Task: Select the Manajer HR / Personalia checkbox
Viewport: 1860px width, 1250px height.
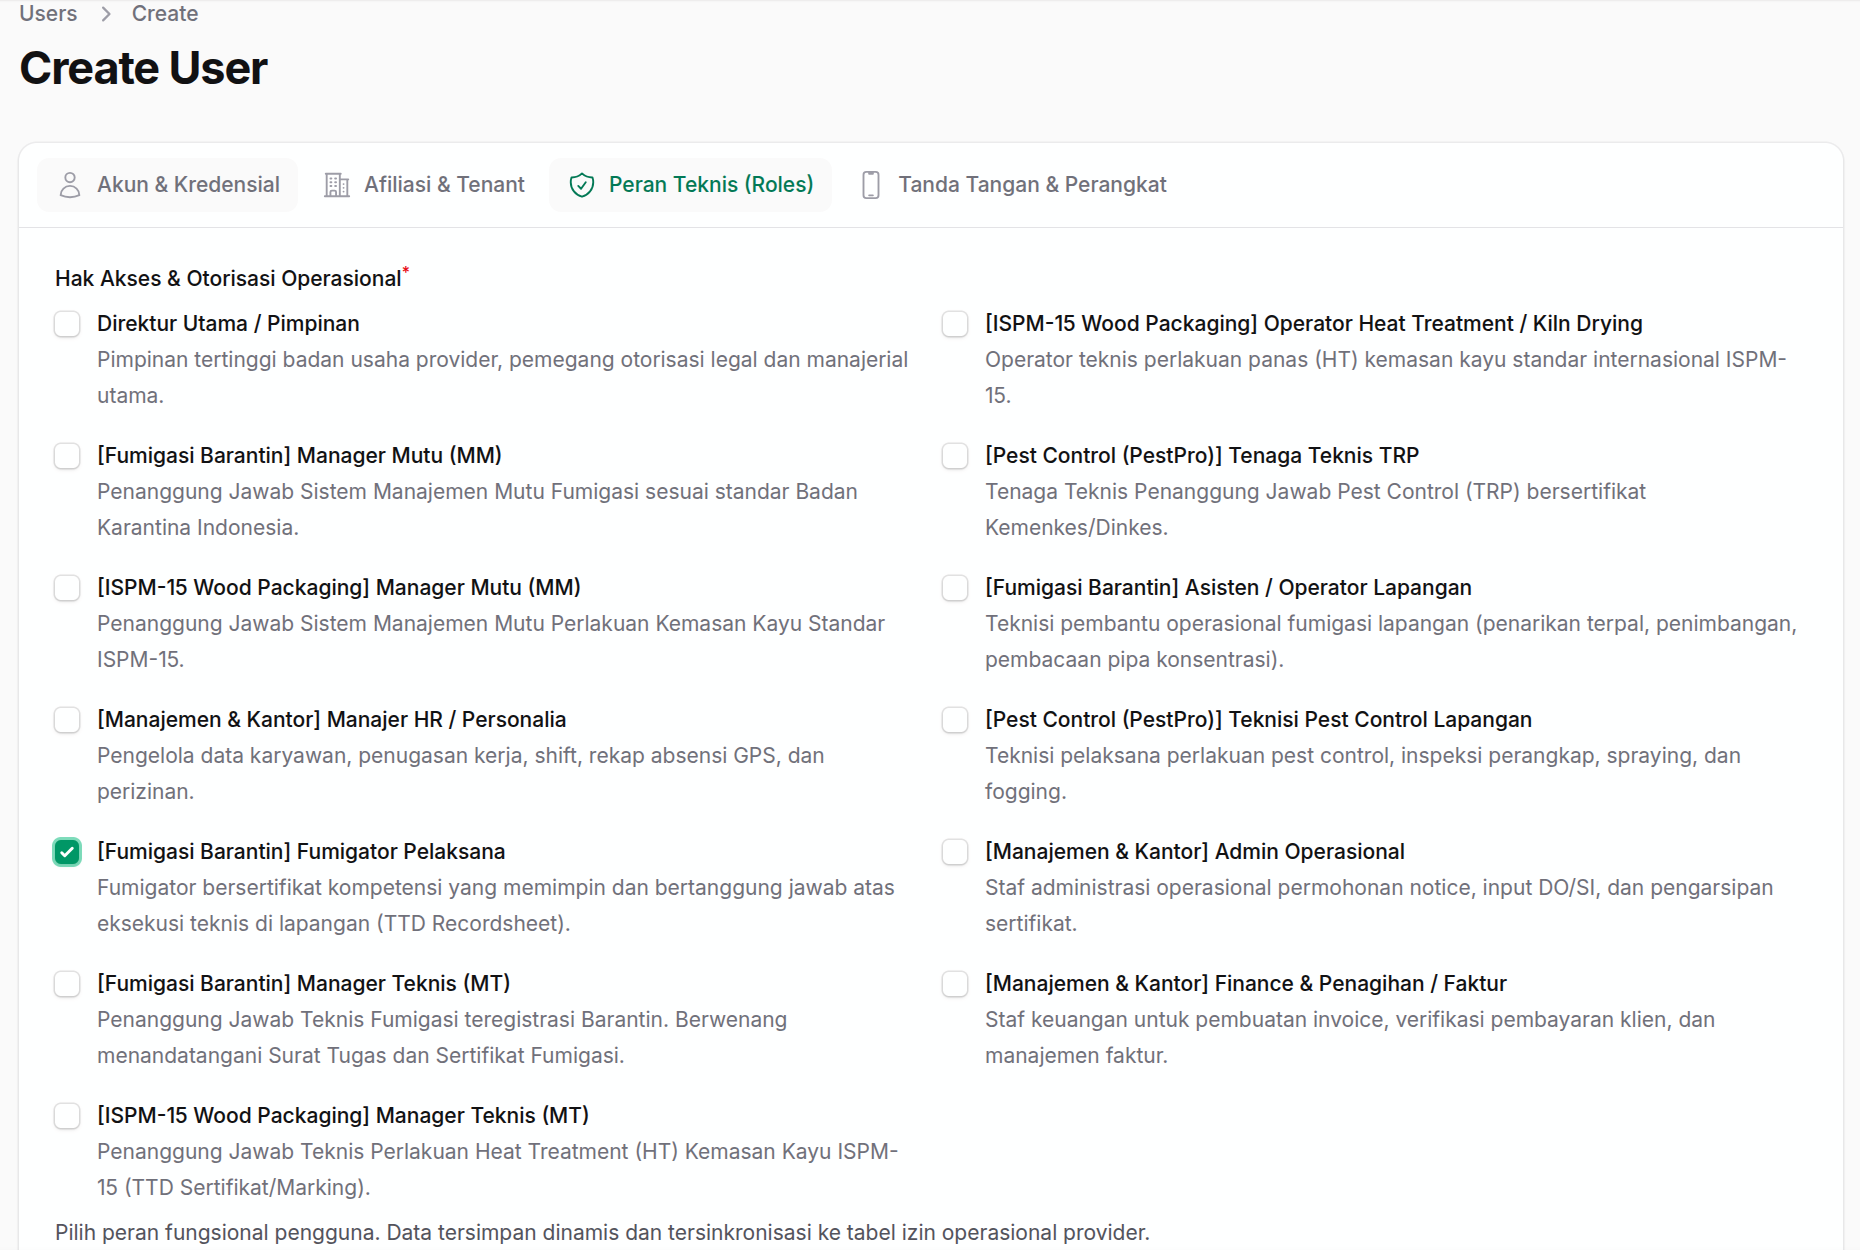Action: point(67,720)
